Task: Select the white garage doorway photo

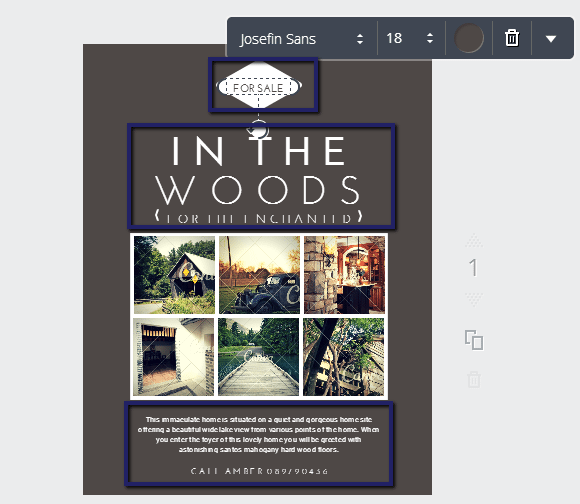Action: (x=173, y=357)
